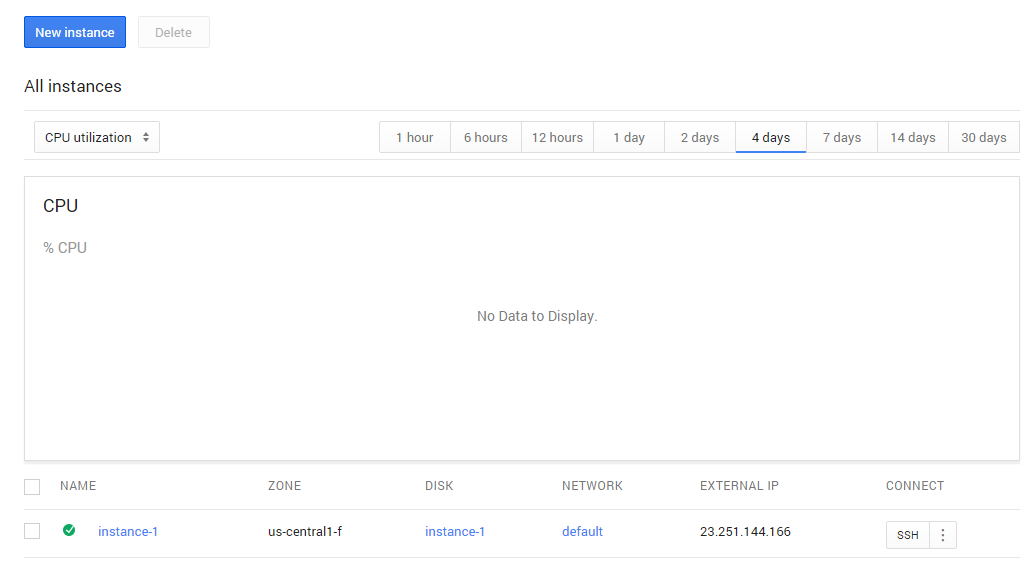Viewport: 1032px width, 585px height.
Task: Click the CONNECT column header
Action: 915,486
